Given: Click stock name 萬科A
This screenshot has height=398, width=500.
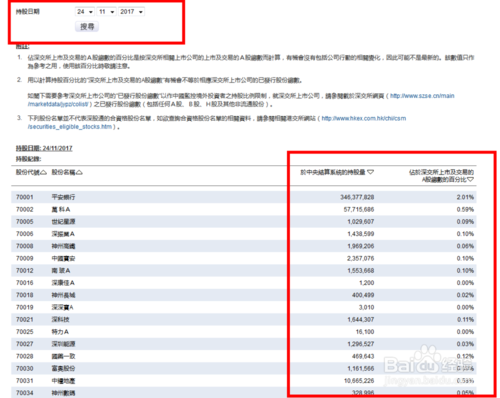Looking at the screenshot, I should click(x=61, y=209).
